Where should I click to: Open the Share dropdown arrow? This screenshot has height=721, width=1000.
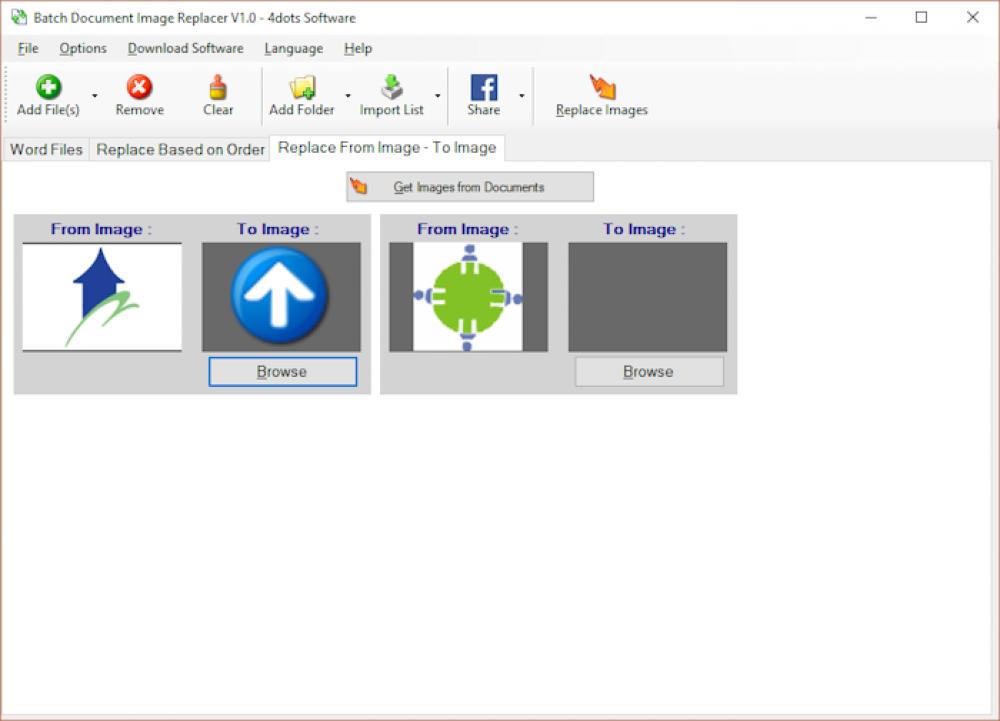(523, 95)
